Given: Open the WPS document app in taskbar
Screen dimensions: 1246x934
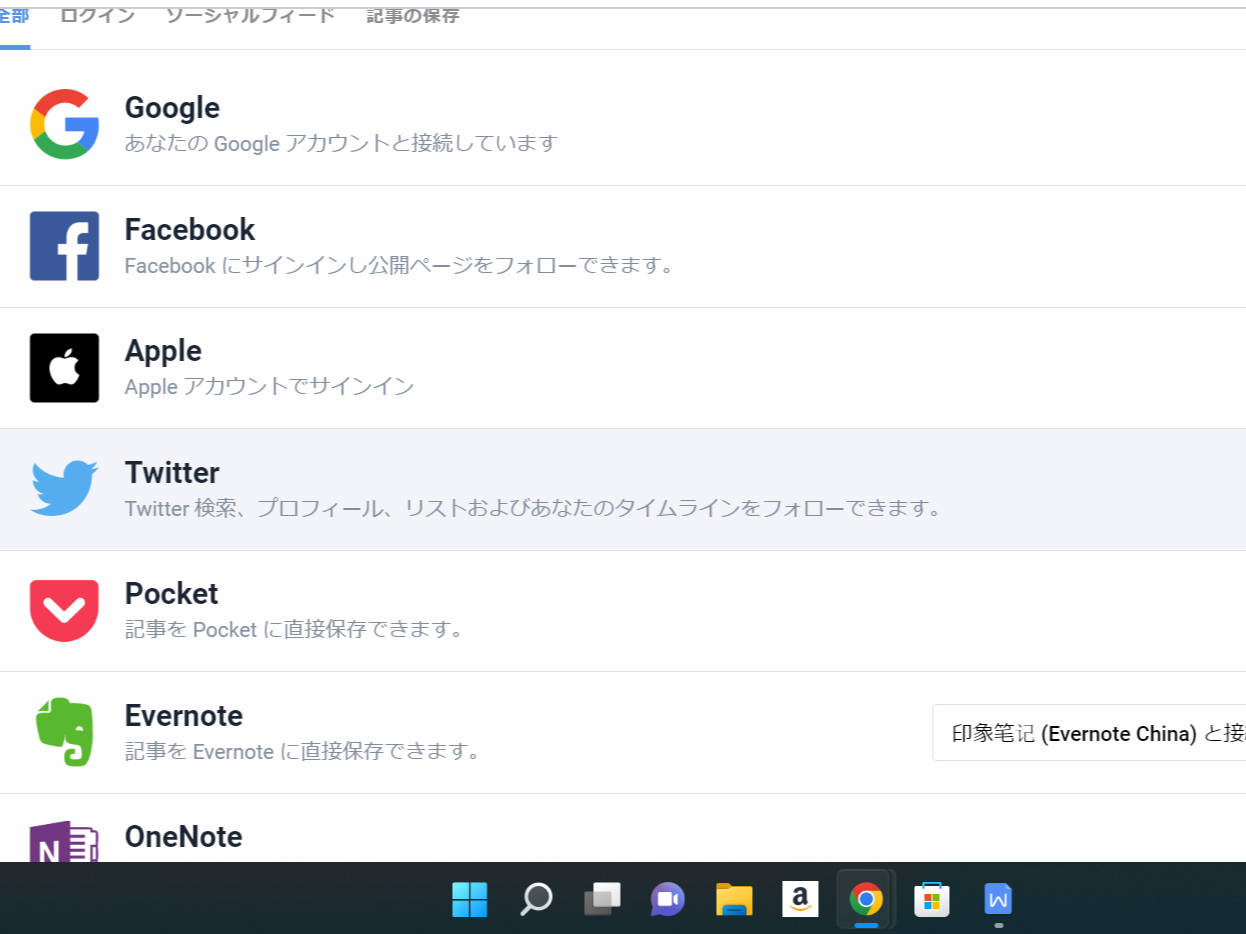Looking at the screenshot, I should [x=998, y=899].
